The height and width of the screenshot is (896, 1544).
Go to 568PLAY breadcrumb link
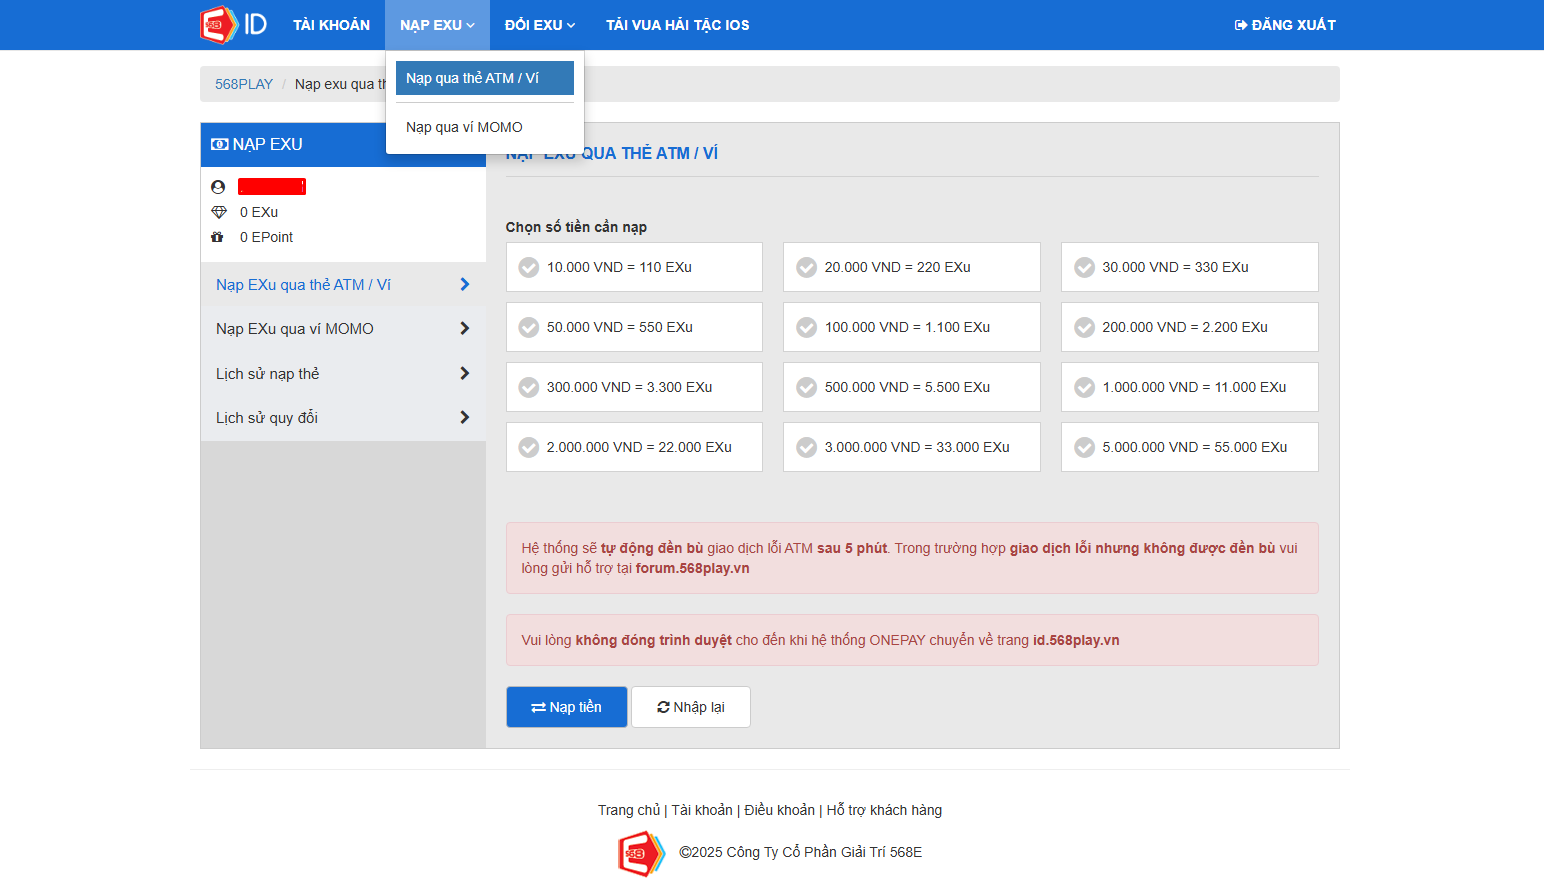tap(244, 84)
